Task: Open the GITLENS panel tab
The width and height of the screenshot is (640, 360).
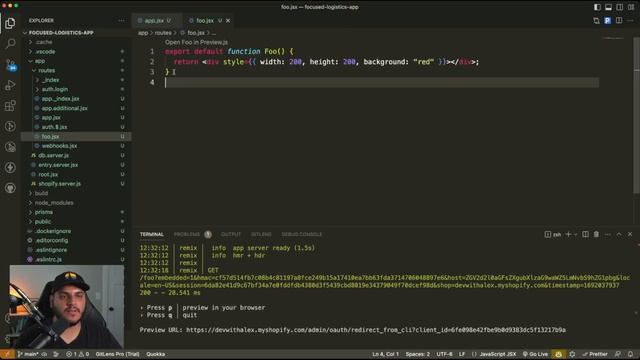Action: coord(261,234)
